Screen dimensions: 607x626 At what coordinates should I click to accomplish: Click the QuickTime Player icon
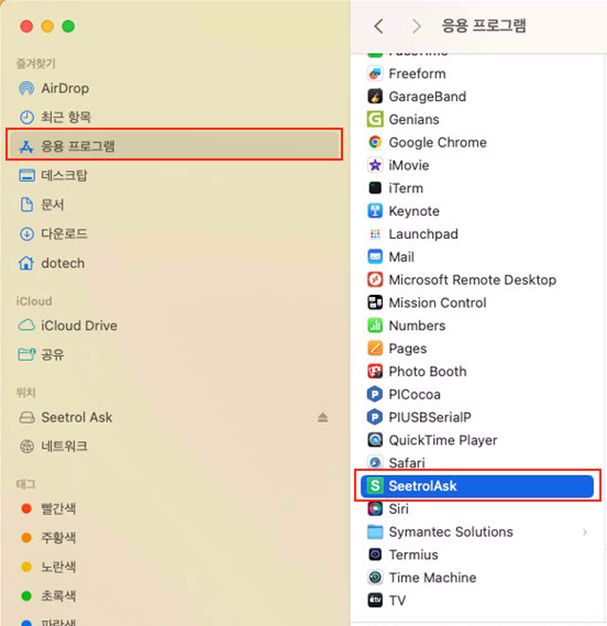375,440
